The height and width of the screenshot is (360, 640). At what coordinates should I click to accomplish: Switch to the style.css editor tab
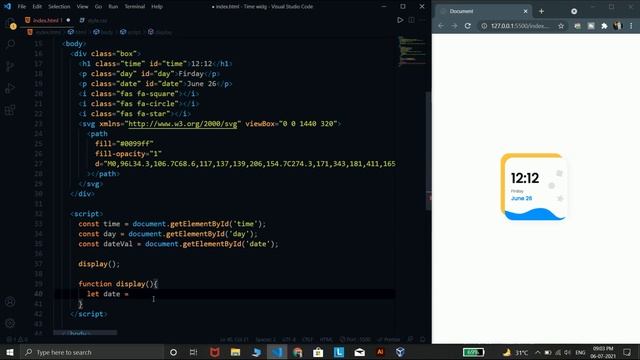[x=94, y=20]
